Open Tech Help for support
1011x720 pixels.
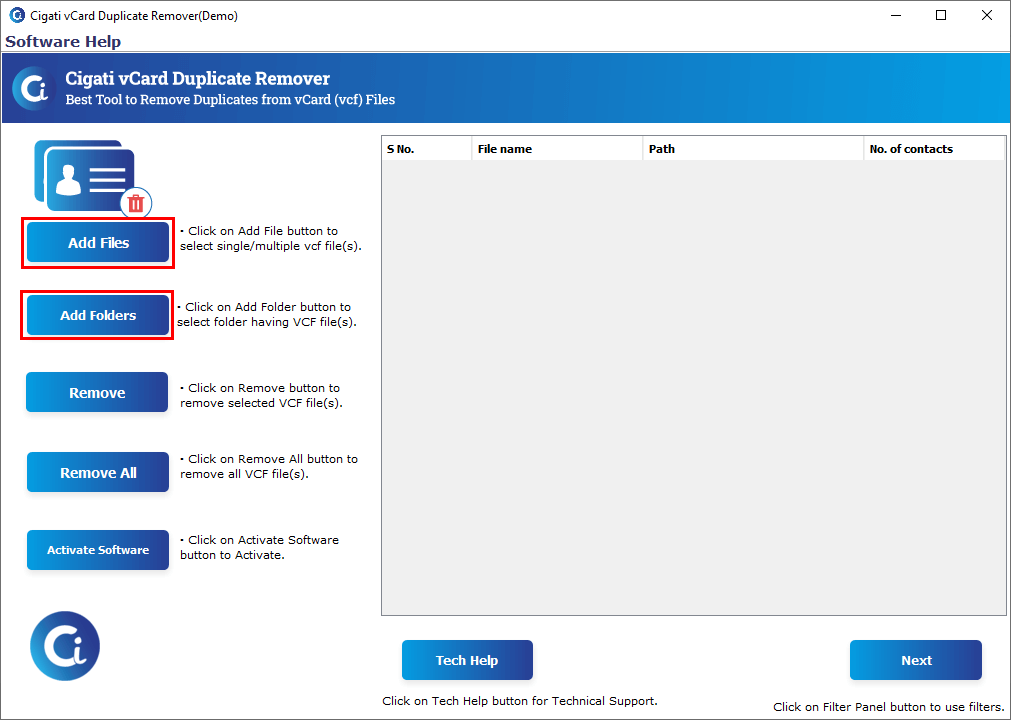pyautogui.click(x=467, y=660)
